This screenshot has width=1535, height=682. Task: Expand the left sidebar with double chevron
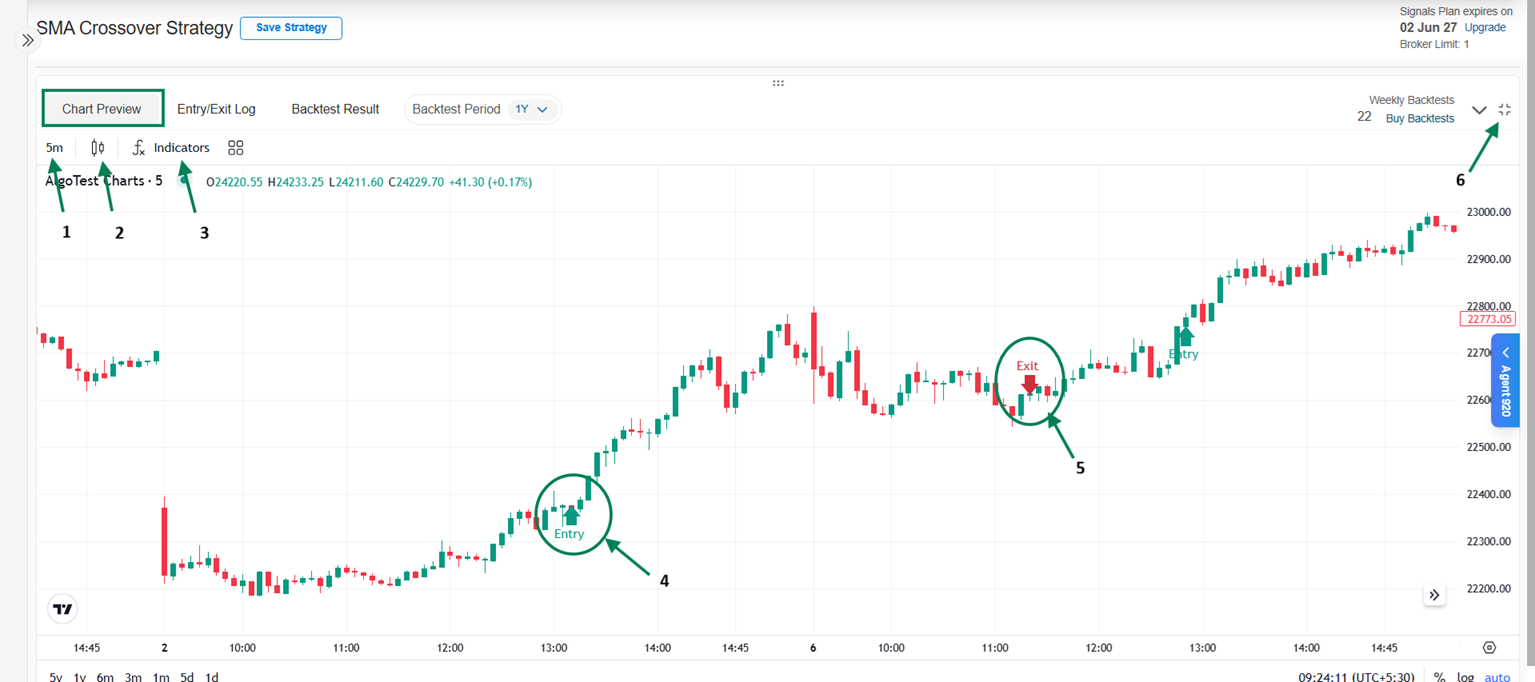tap(27, 41)
